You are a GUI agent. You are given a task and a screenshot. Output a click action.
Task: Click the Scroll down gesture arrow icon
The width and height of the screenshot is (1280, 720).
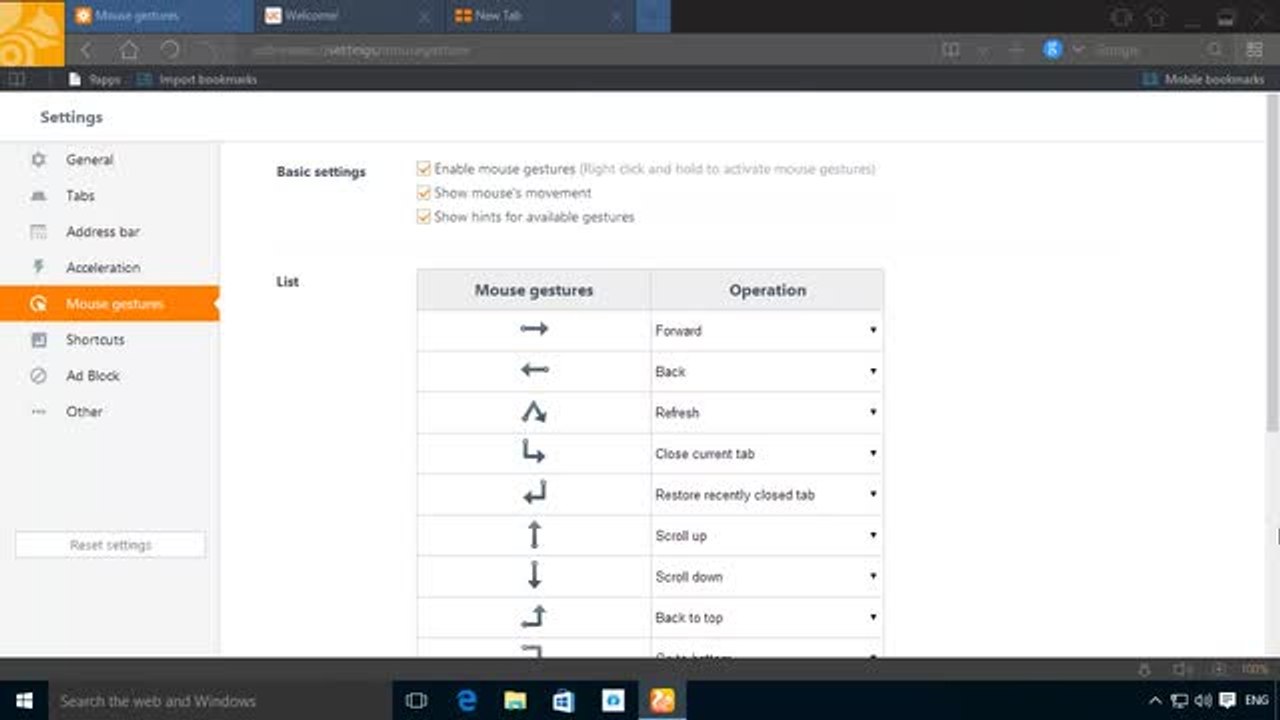coord(534,575)
